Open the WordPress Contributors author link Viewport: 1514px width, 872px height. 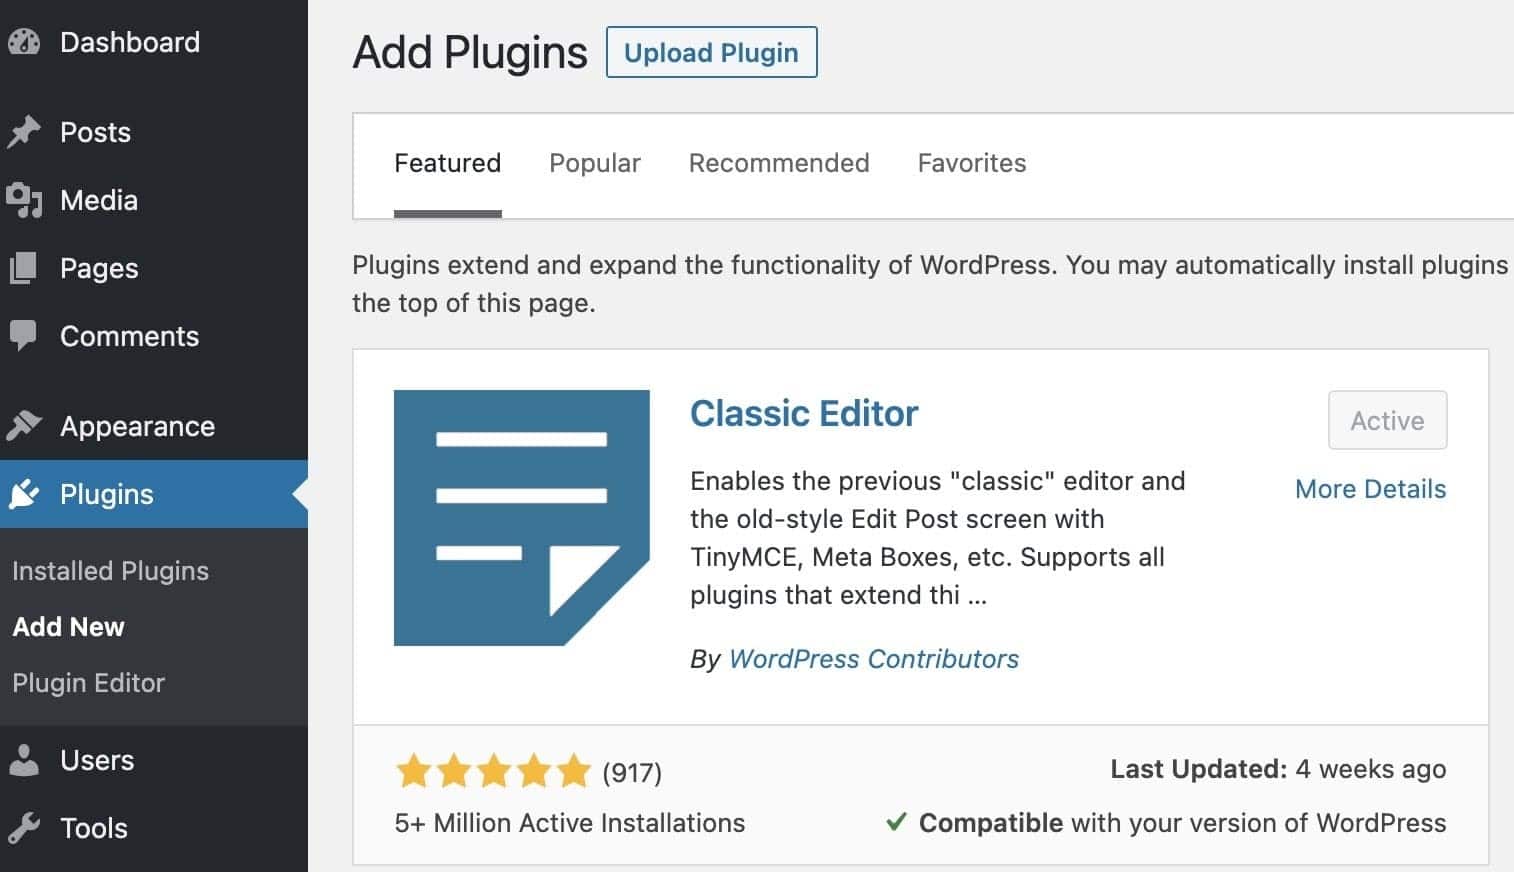click(x=874, y=659)
